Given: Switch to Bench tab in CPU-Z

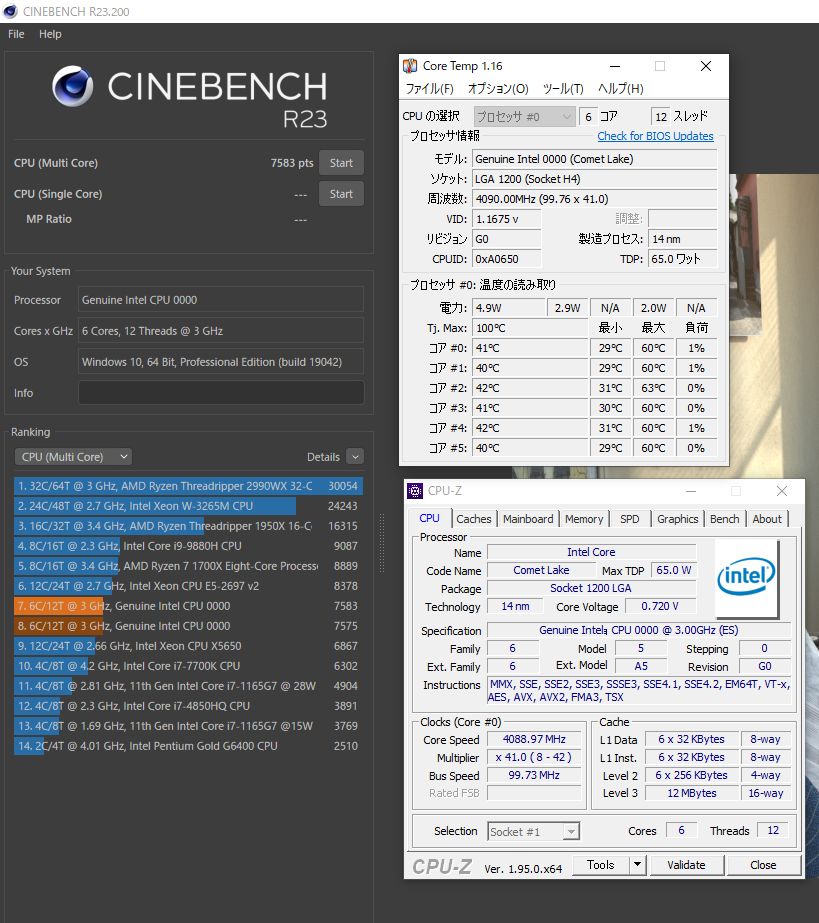Looking at the screenshot, I should click(x=724, y=519).
